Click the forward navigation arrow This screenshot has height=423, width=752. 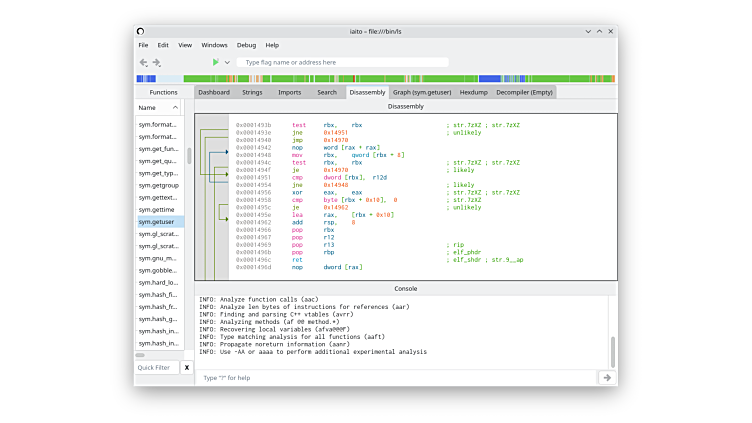pos(156,62)
